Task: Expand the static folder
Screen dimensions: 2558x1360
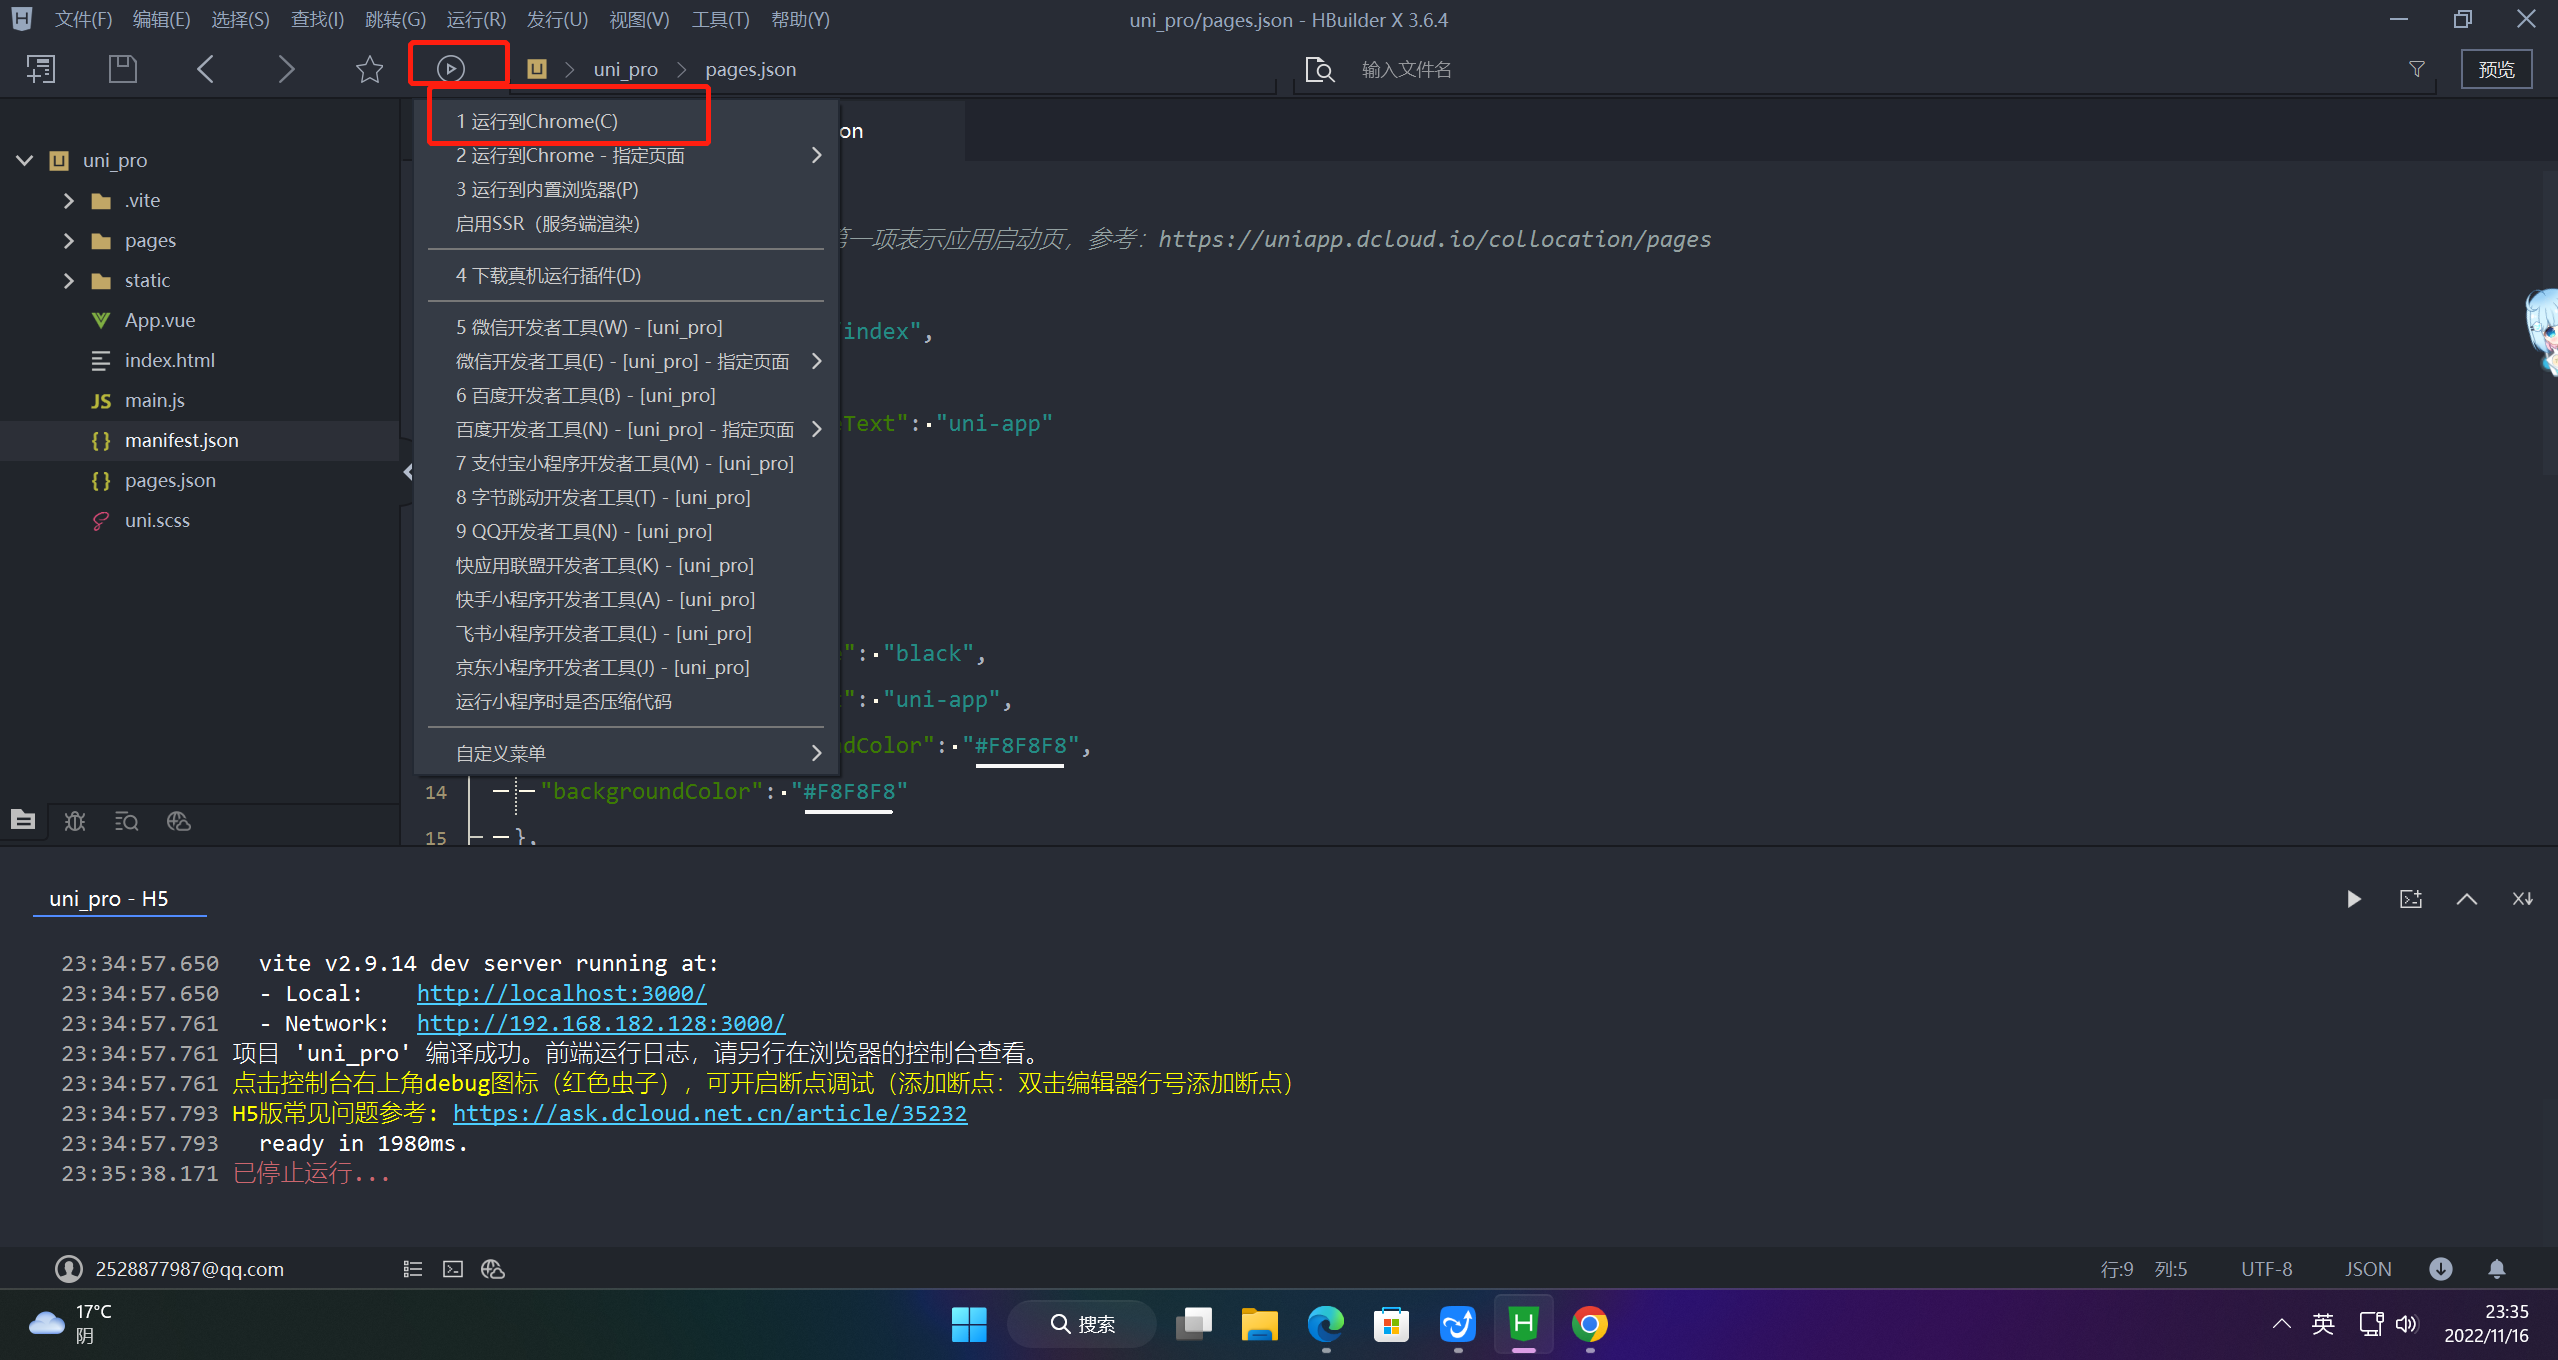Action: (x=68, y=281)
